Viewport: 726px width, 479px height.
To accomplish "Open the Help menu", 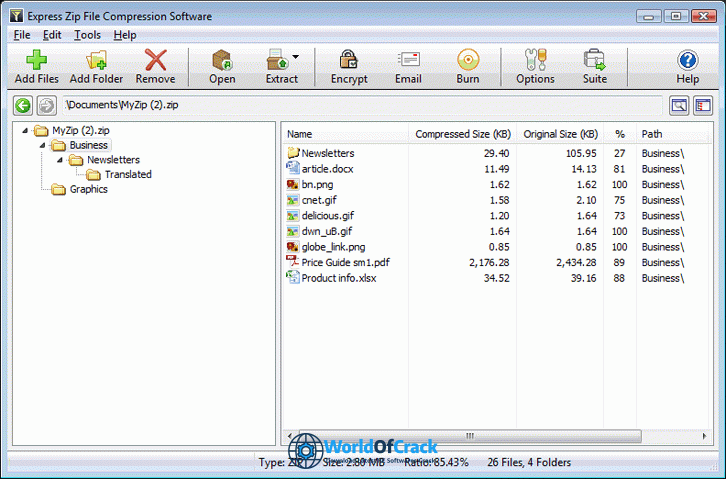I will (125, 35).
